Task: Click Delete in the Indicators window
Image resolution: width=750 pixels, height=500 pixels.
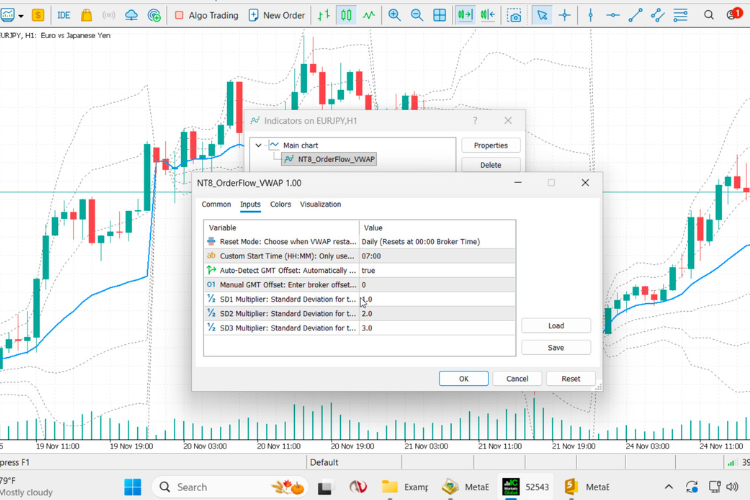Action: click(x=491, y=165)
